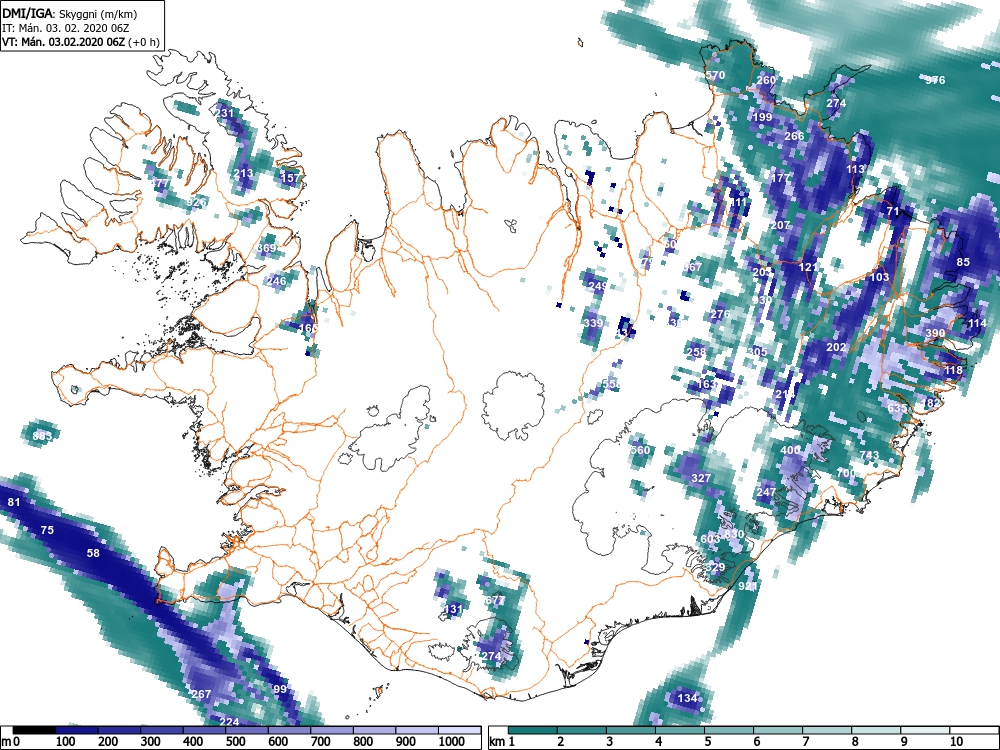This screenshot has height=750, width=1000.
Task: Click visibility value 976 on the map
Action: [x=935, y=80]
